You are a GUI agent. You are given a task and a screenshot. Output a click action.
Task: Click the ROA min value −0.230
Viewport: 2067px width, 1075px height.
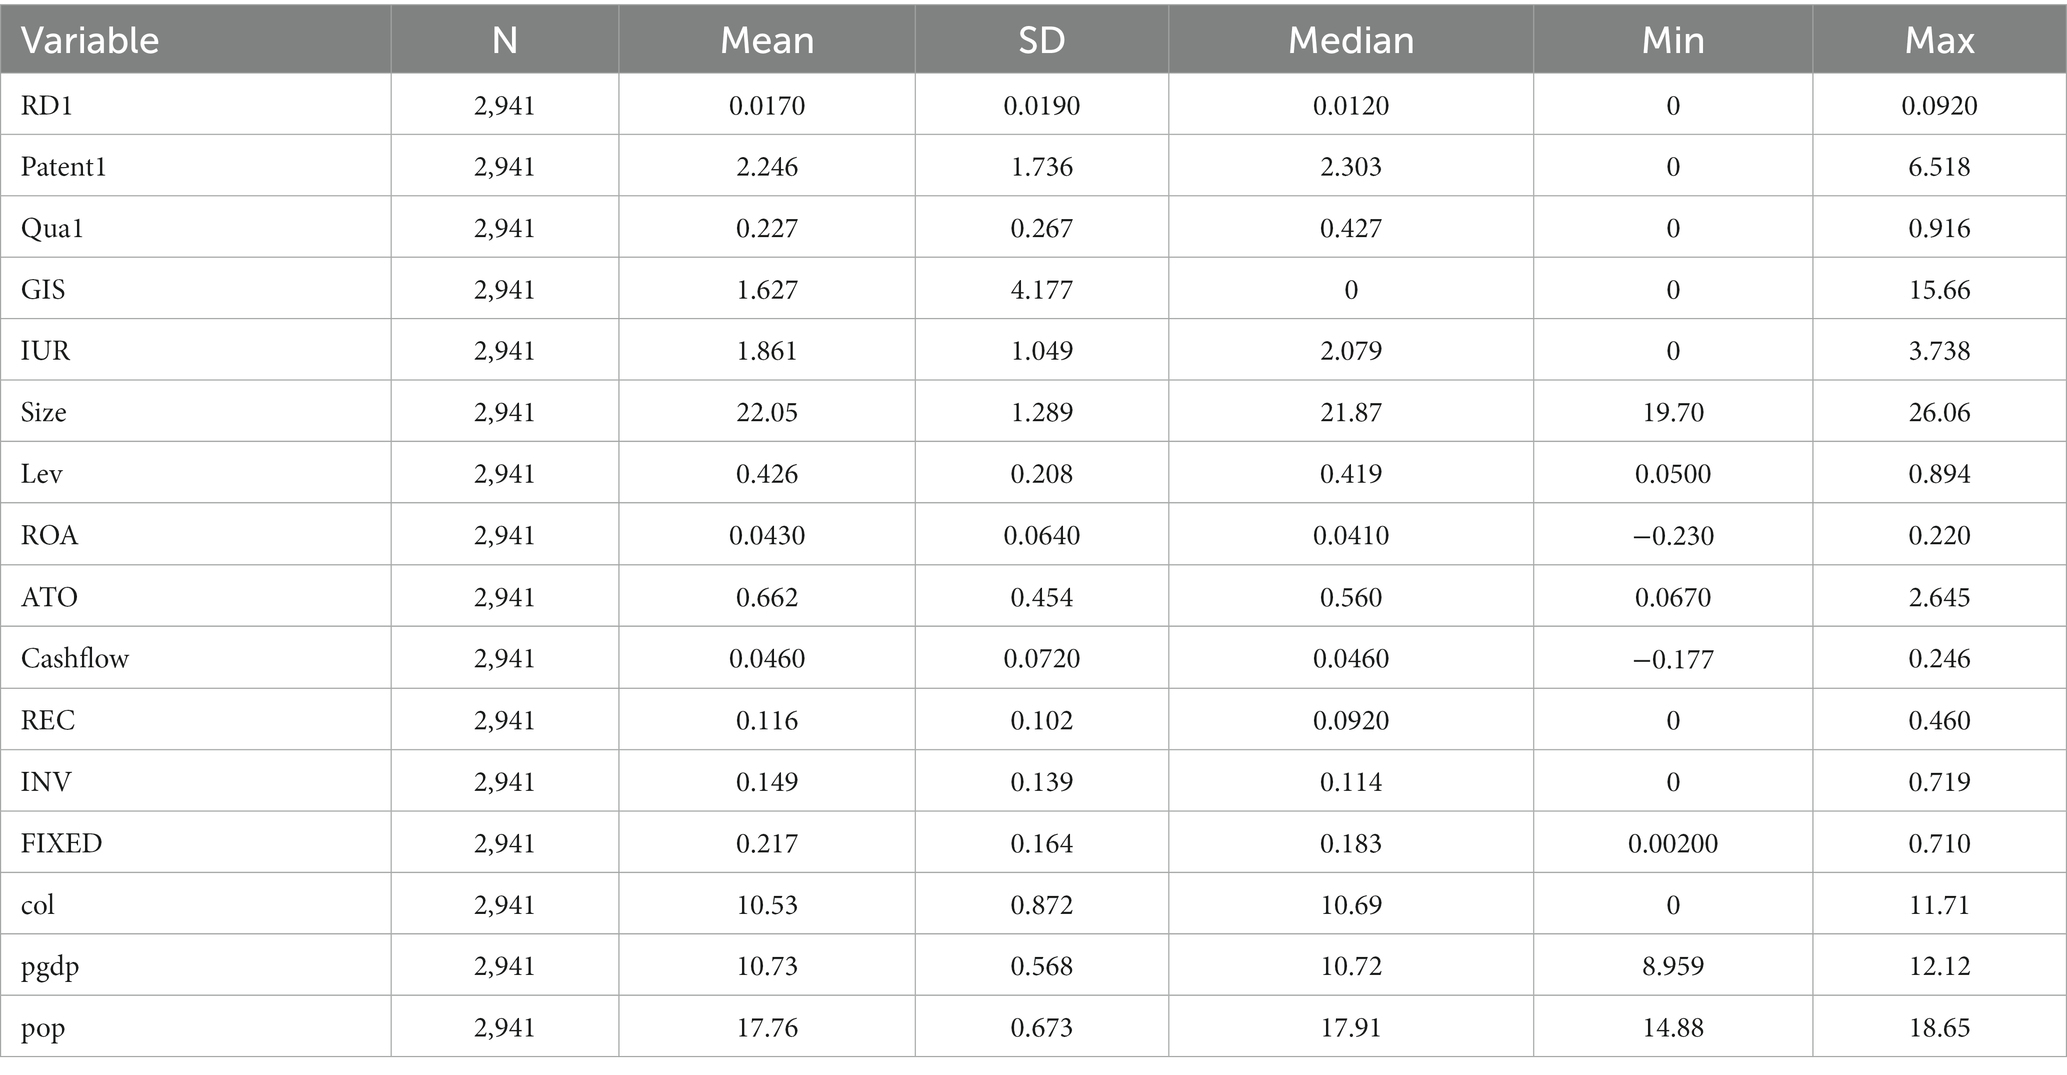(x=1673, y=536)
